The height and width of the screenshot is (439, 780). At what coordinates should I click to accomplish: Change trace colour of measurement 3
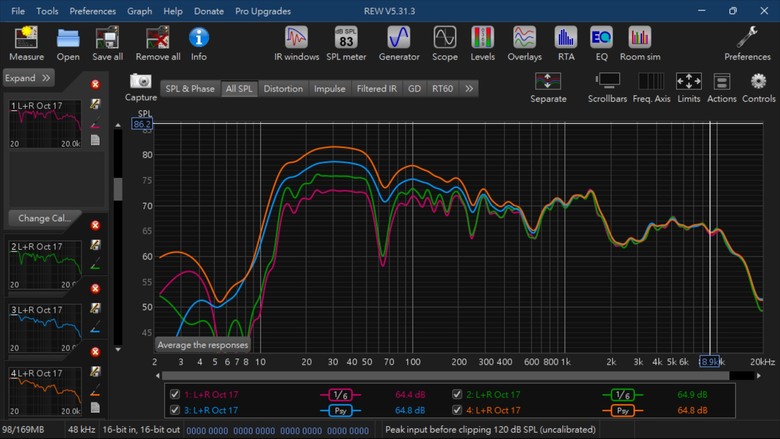[95, 327]
